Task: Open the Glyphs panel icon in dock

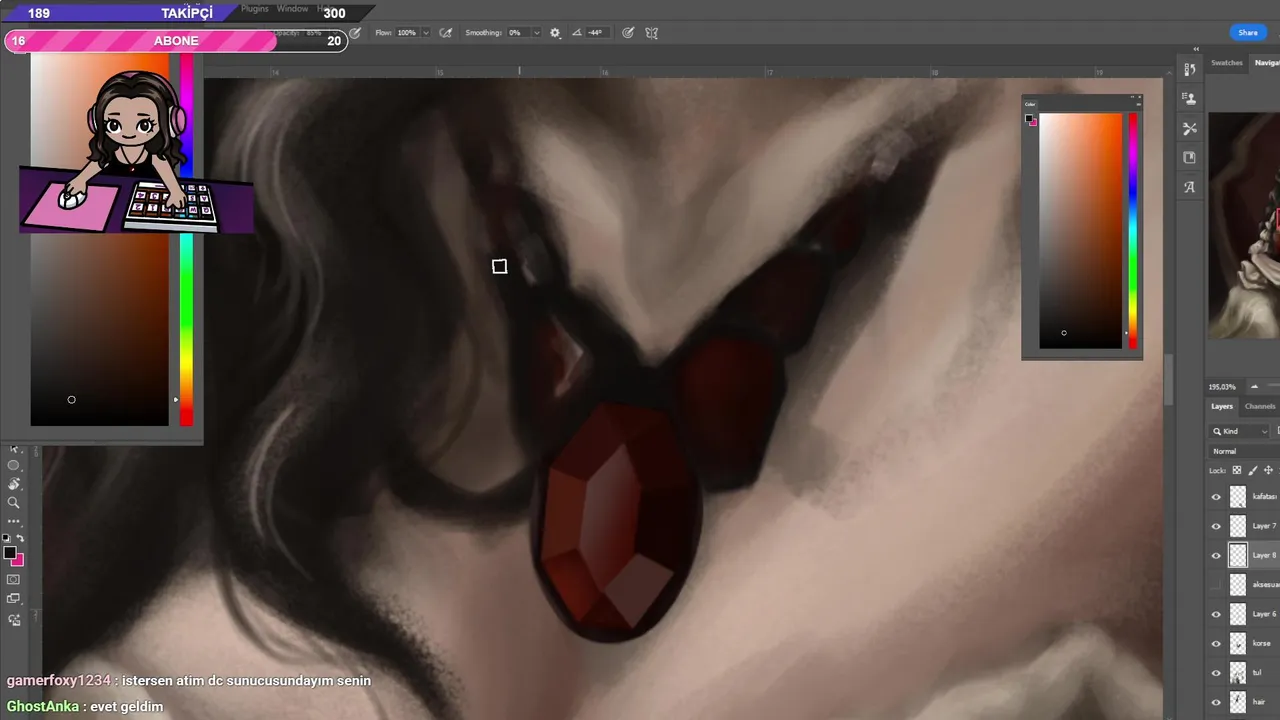Action: [1189, 187]
